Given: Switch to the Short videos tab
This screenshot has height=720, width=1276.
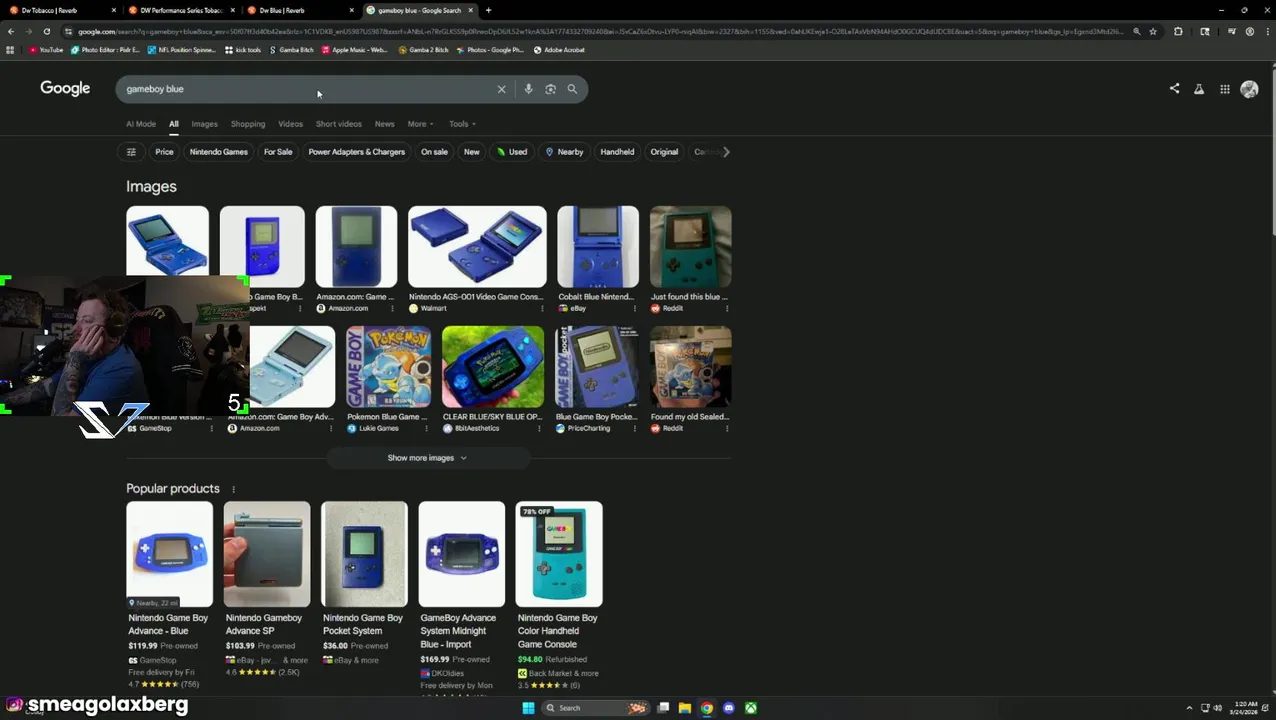Looking at the screenshot, I should click(339, 124).
